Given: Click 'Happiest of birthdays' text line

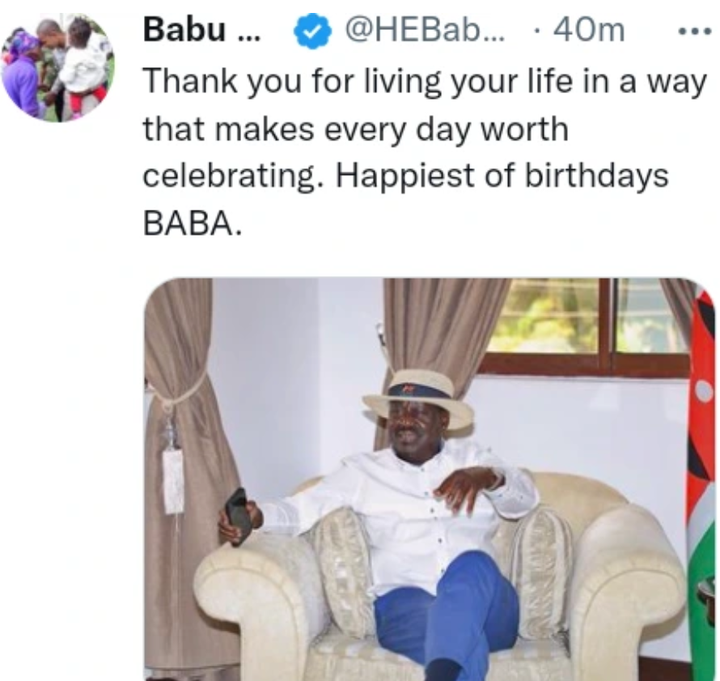Looking at the screenshot, I should (x=502, y=176).
